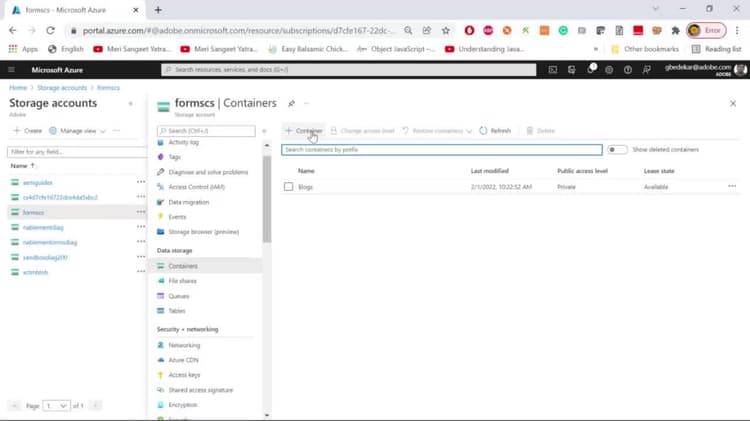Open the ellipsis menu for the sandboxdiag200 row
The height and width of the screenshot is (421, 750).
141,257
